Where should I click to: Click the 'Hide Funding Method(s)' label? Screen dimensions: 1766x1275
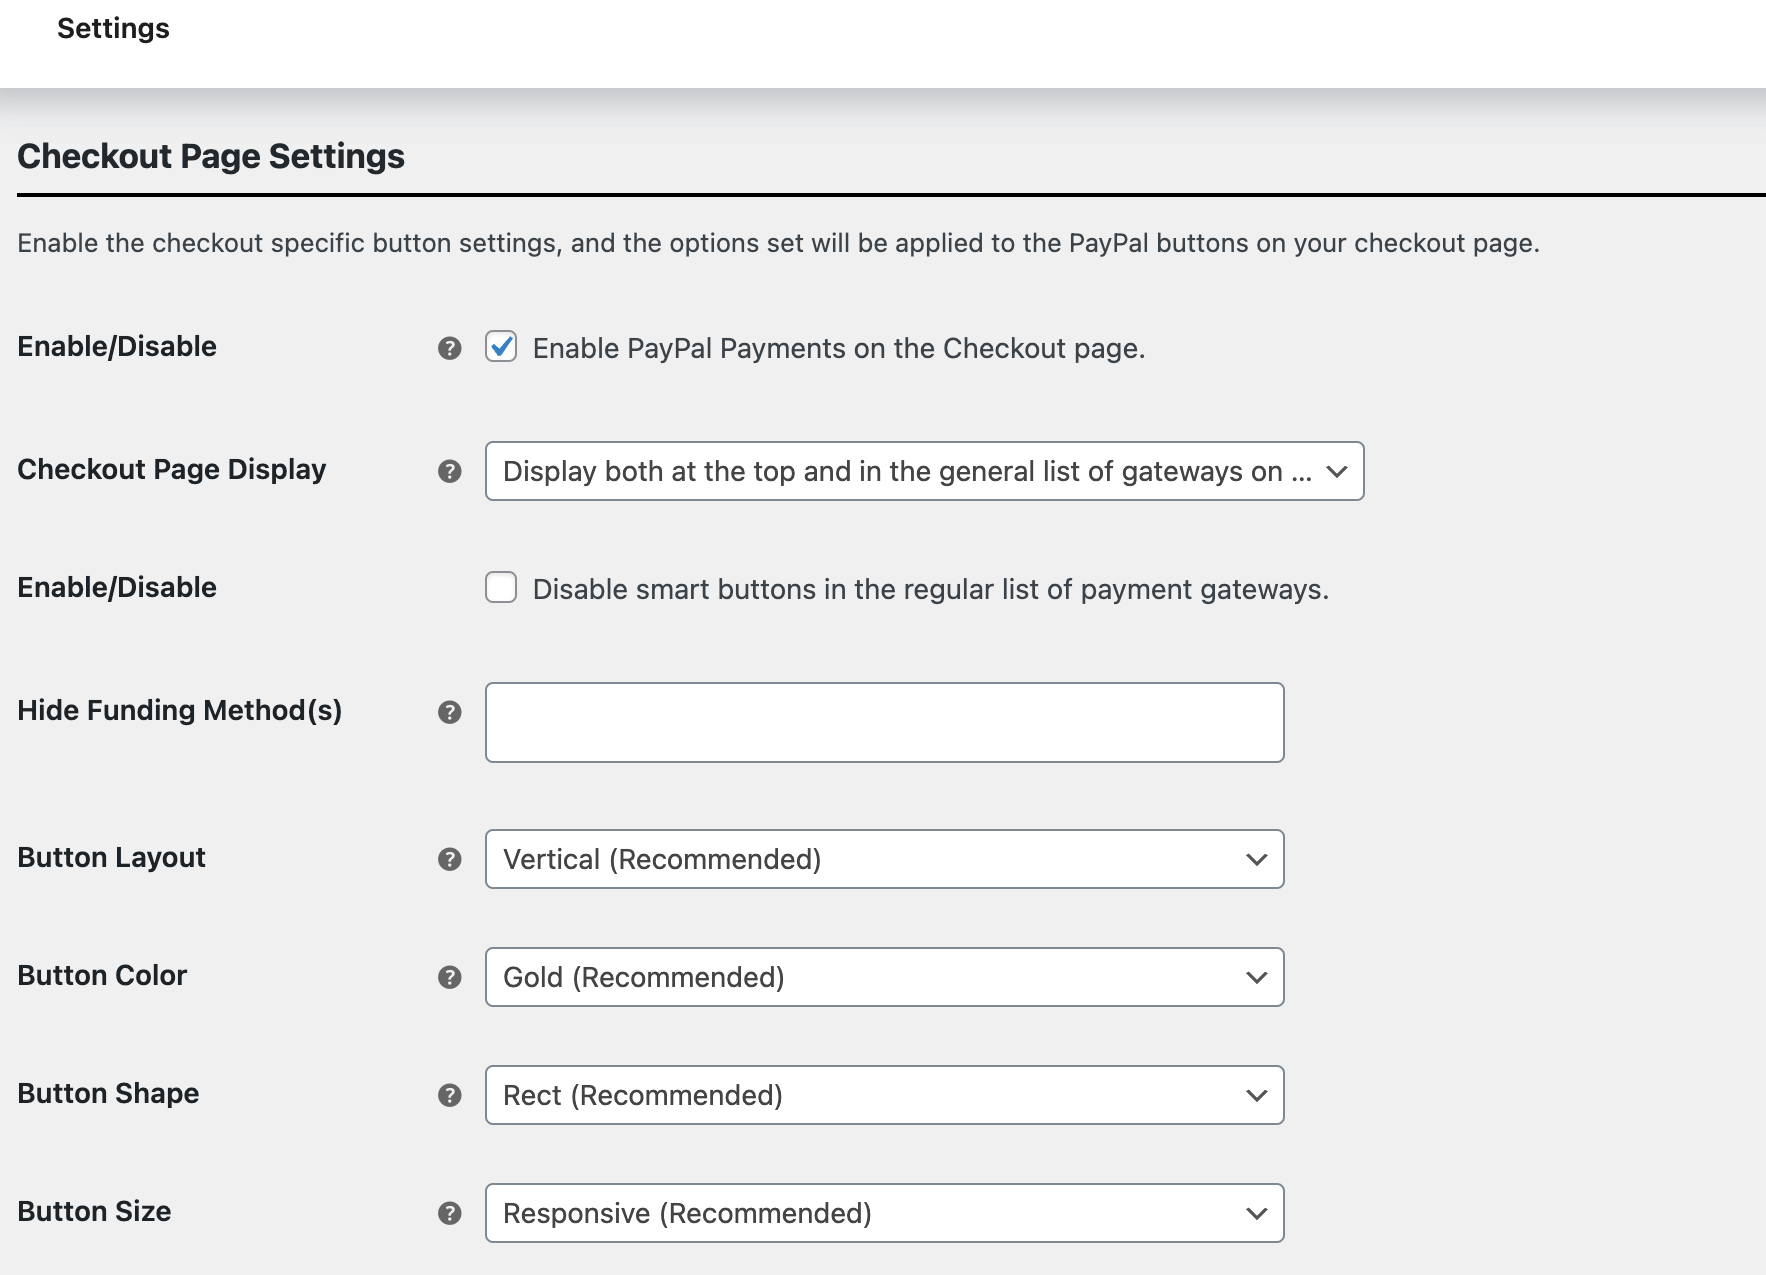pyautogui.click(x=180, y=711)
